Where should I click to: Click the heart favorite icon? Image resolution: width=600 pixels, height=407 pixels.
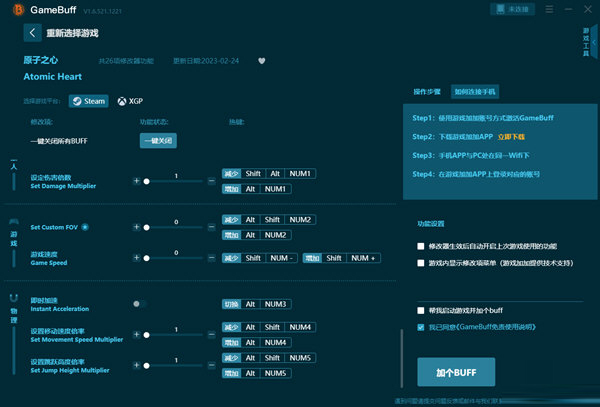point(262,60)
